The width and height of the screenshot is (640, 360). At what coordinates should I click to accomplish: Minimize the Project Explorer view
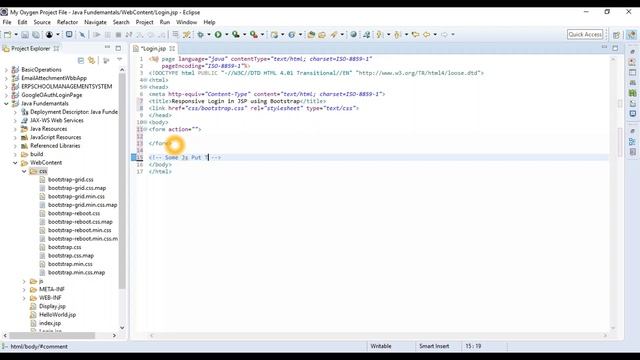pyautogui.click(x=107, y=48)
